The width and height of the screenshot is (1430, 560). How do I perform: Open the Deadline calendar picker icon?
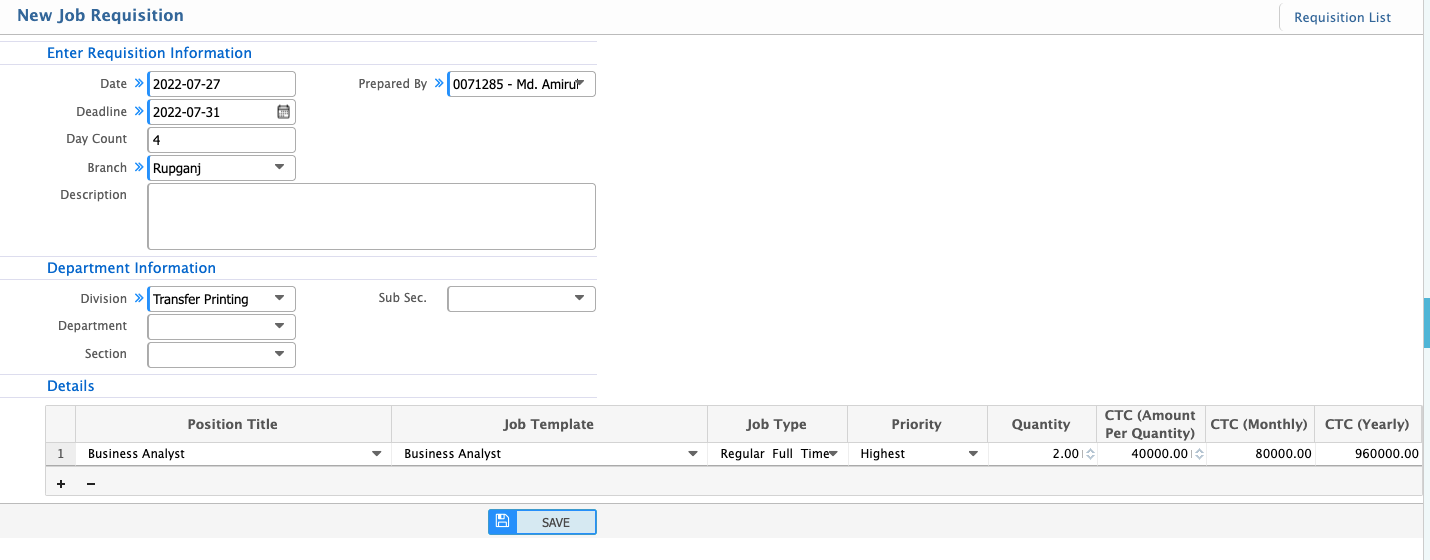click(283, 112)
